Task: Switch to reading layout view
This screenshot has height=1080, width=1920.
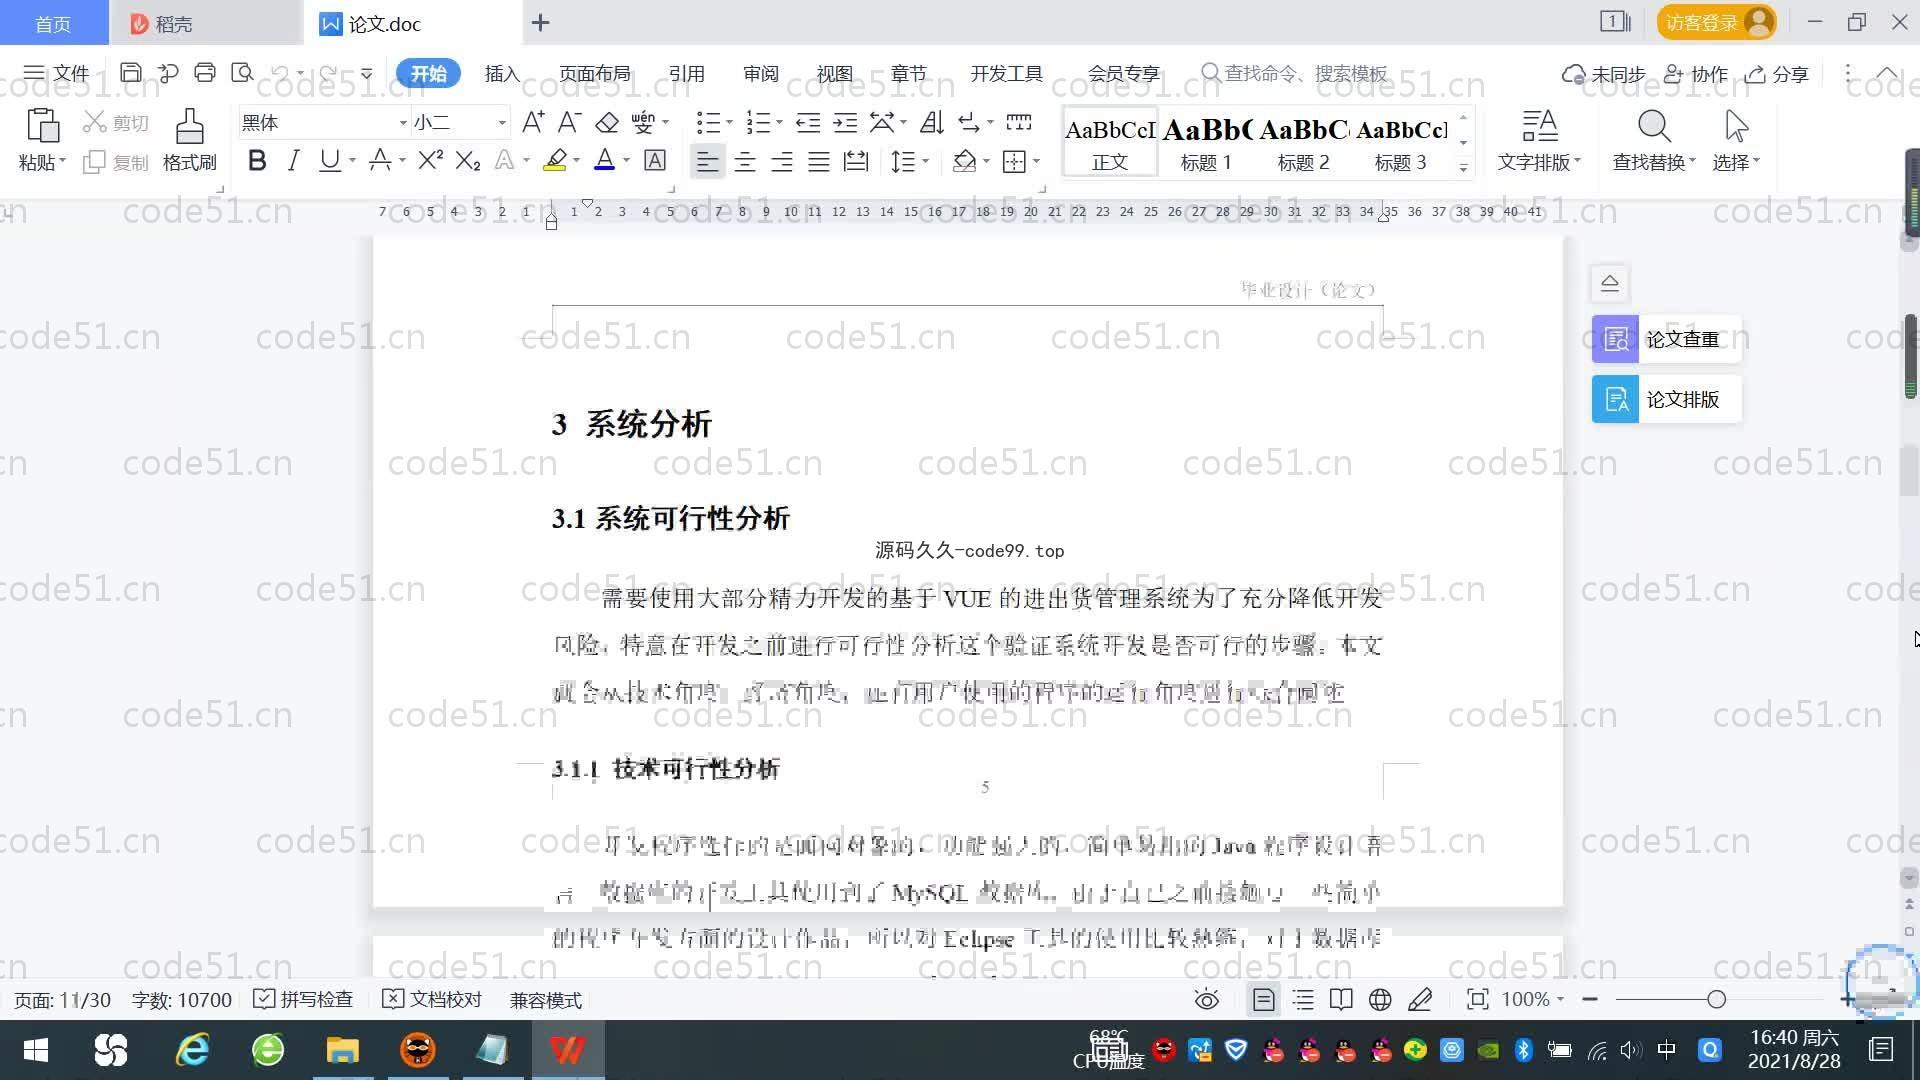Action: (1341, 999)
